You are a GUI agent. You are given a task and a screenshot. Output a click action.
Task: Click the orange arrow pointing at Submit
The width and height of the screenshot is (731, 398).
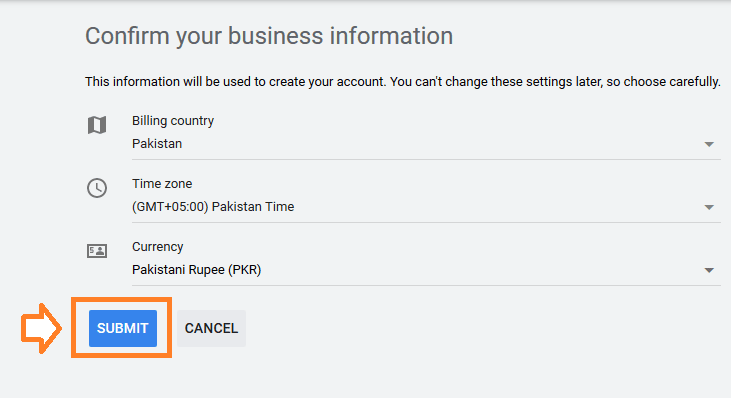click(x=41, y=328)
